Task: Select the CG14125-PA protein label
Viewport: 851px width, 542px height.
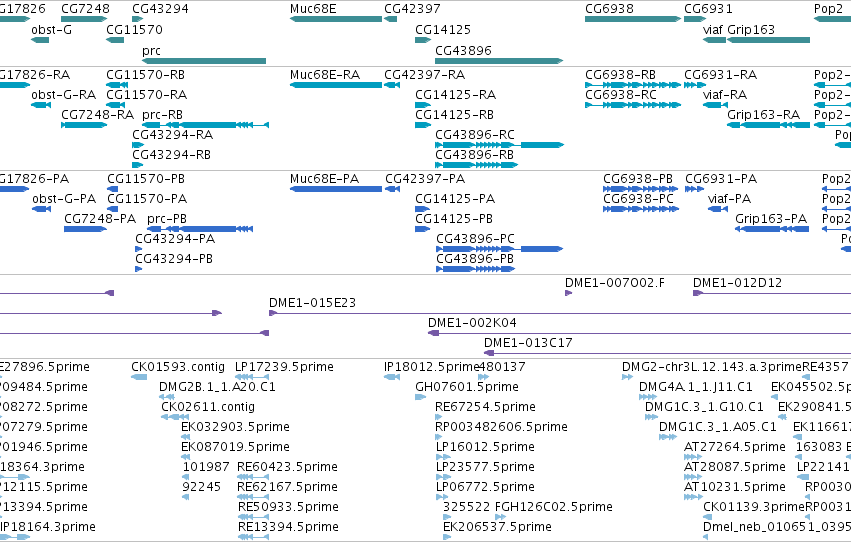Action: pyautogui.click(x=455, y=199)
